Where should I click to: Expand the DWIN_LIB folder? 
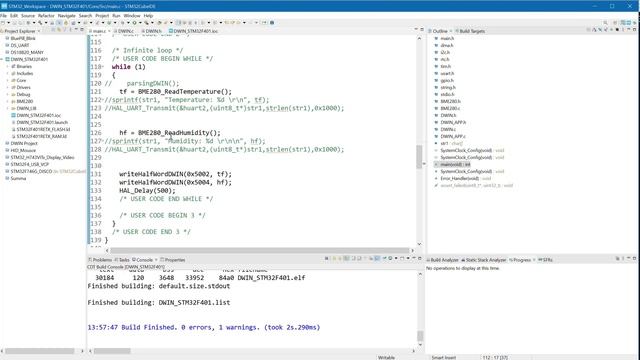[8, 108]
